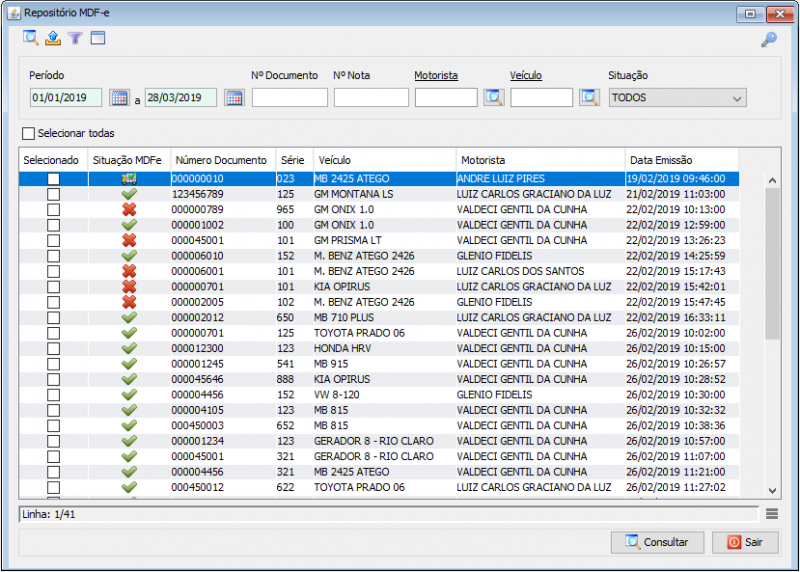Click green check status for document 123456789

coord(129,194)
